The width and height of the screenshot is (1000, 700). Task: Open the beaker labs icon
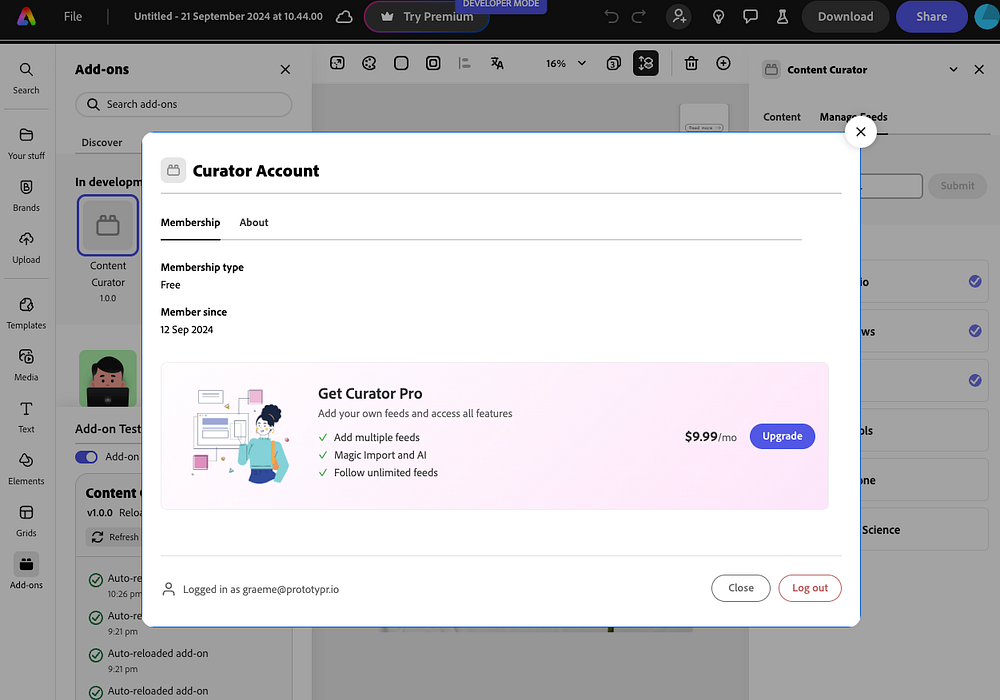coord(783,17)
